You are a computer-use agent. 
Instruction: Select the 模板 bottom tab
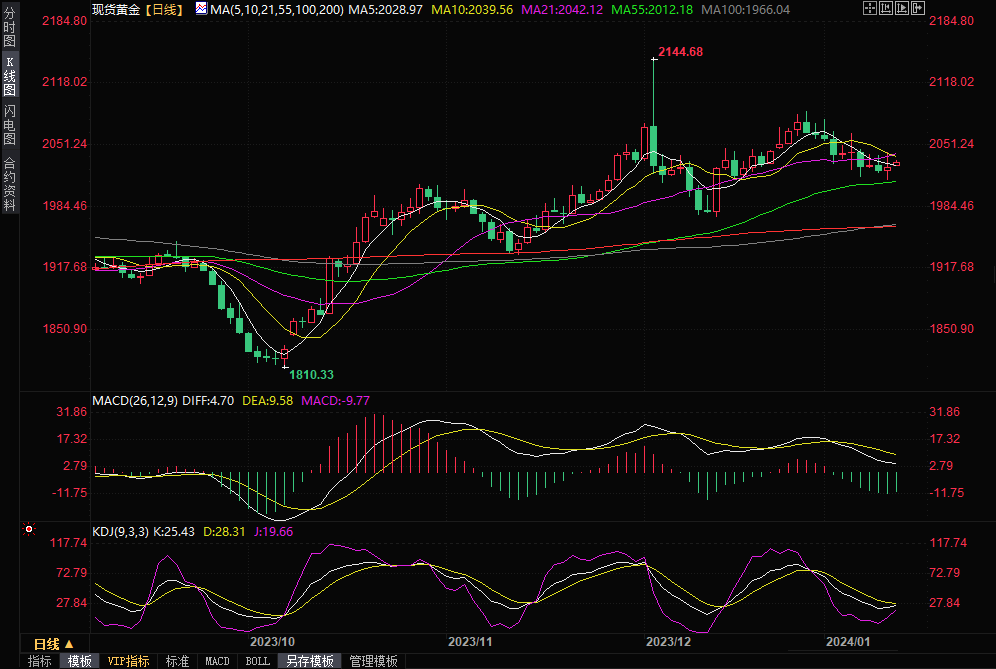80,661
